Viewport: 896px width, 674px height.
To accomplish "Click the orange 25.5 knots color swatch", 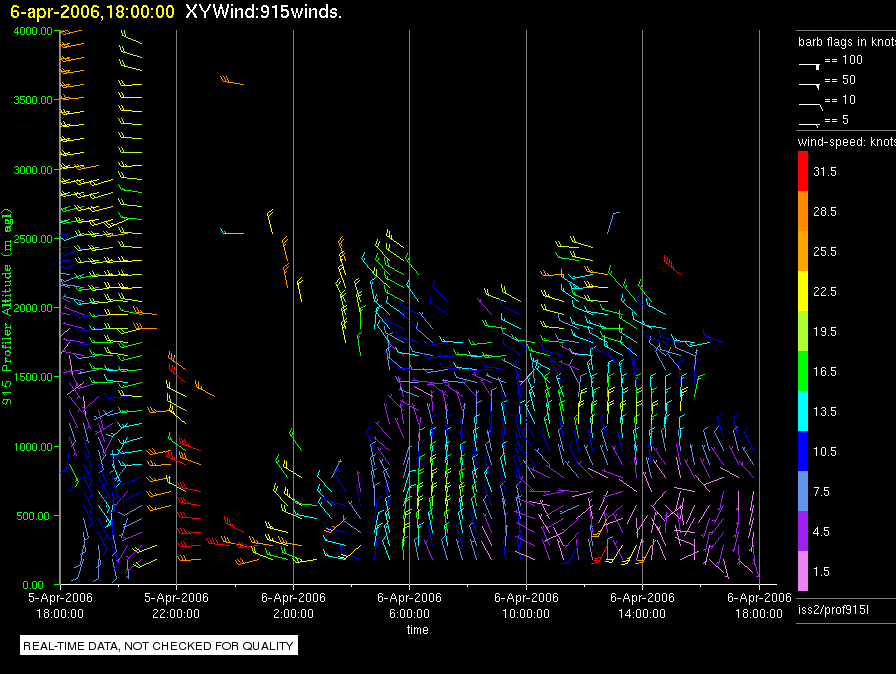I will pos(803,251).
